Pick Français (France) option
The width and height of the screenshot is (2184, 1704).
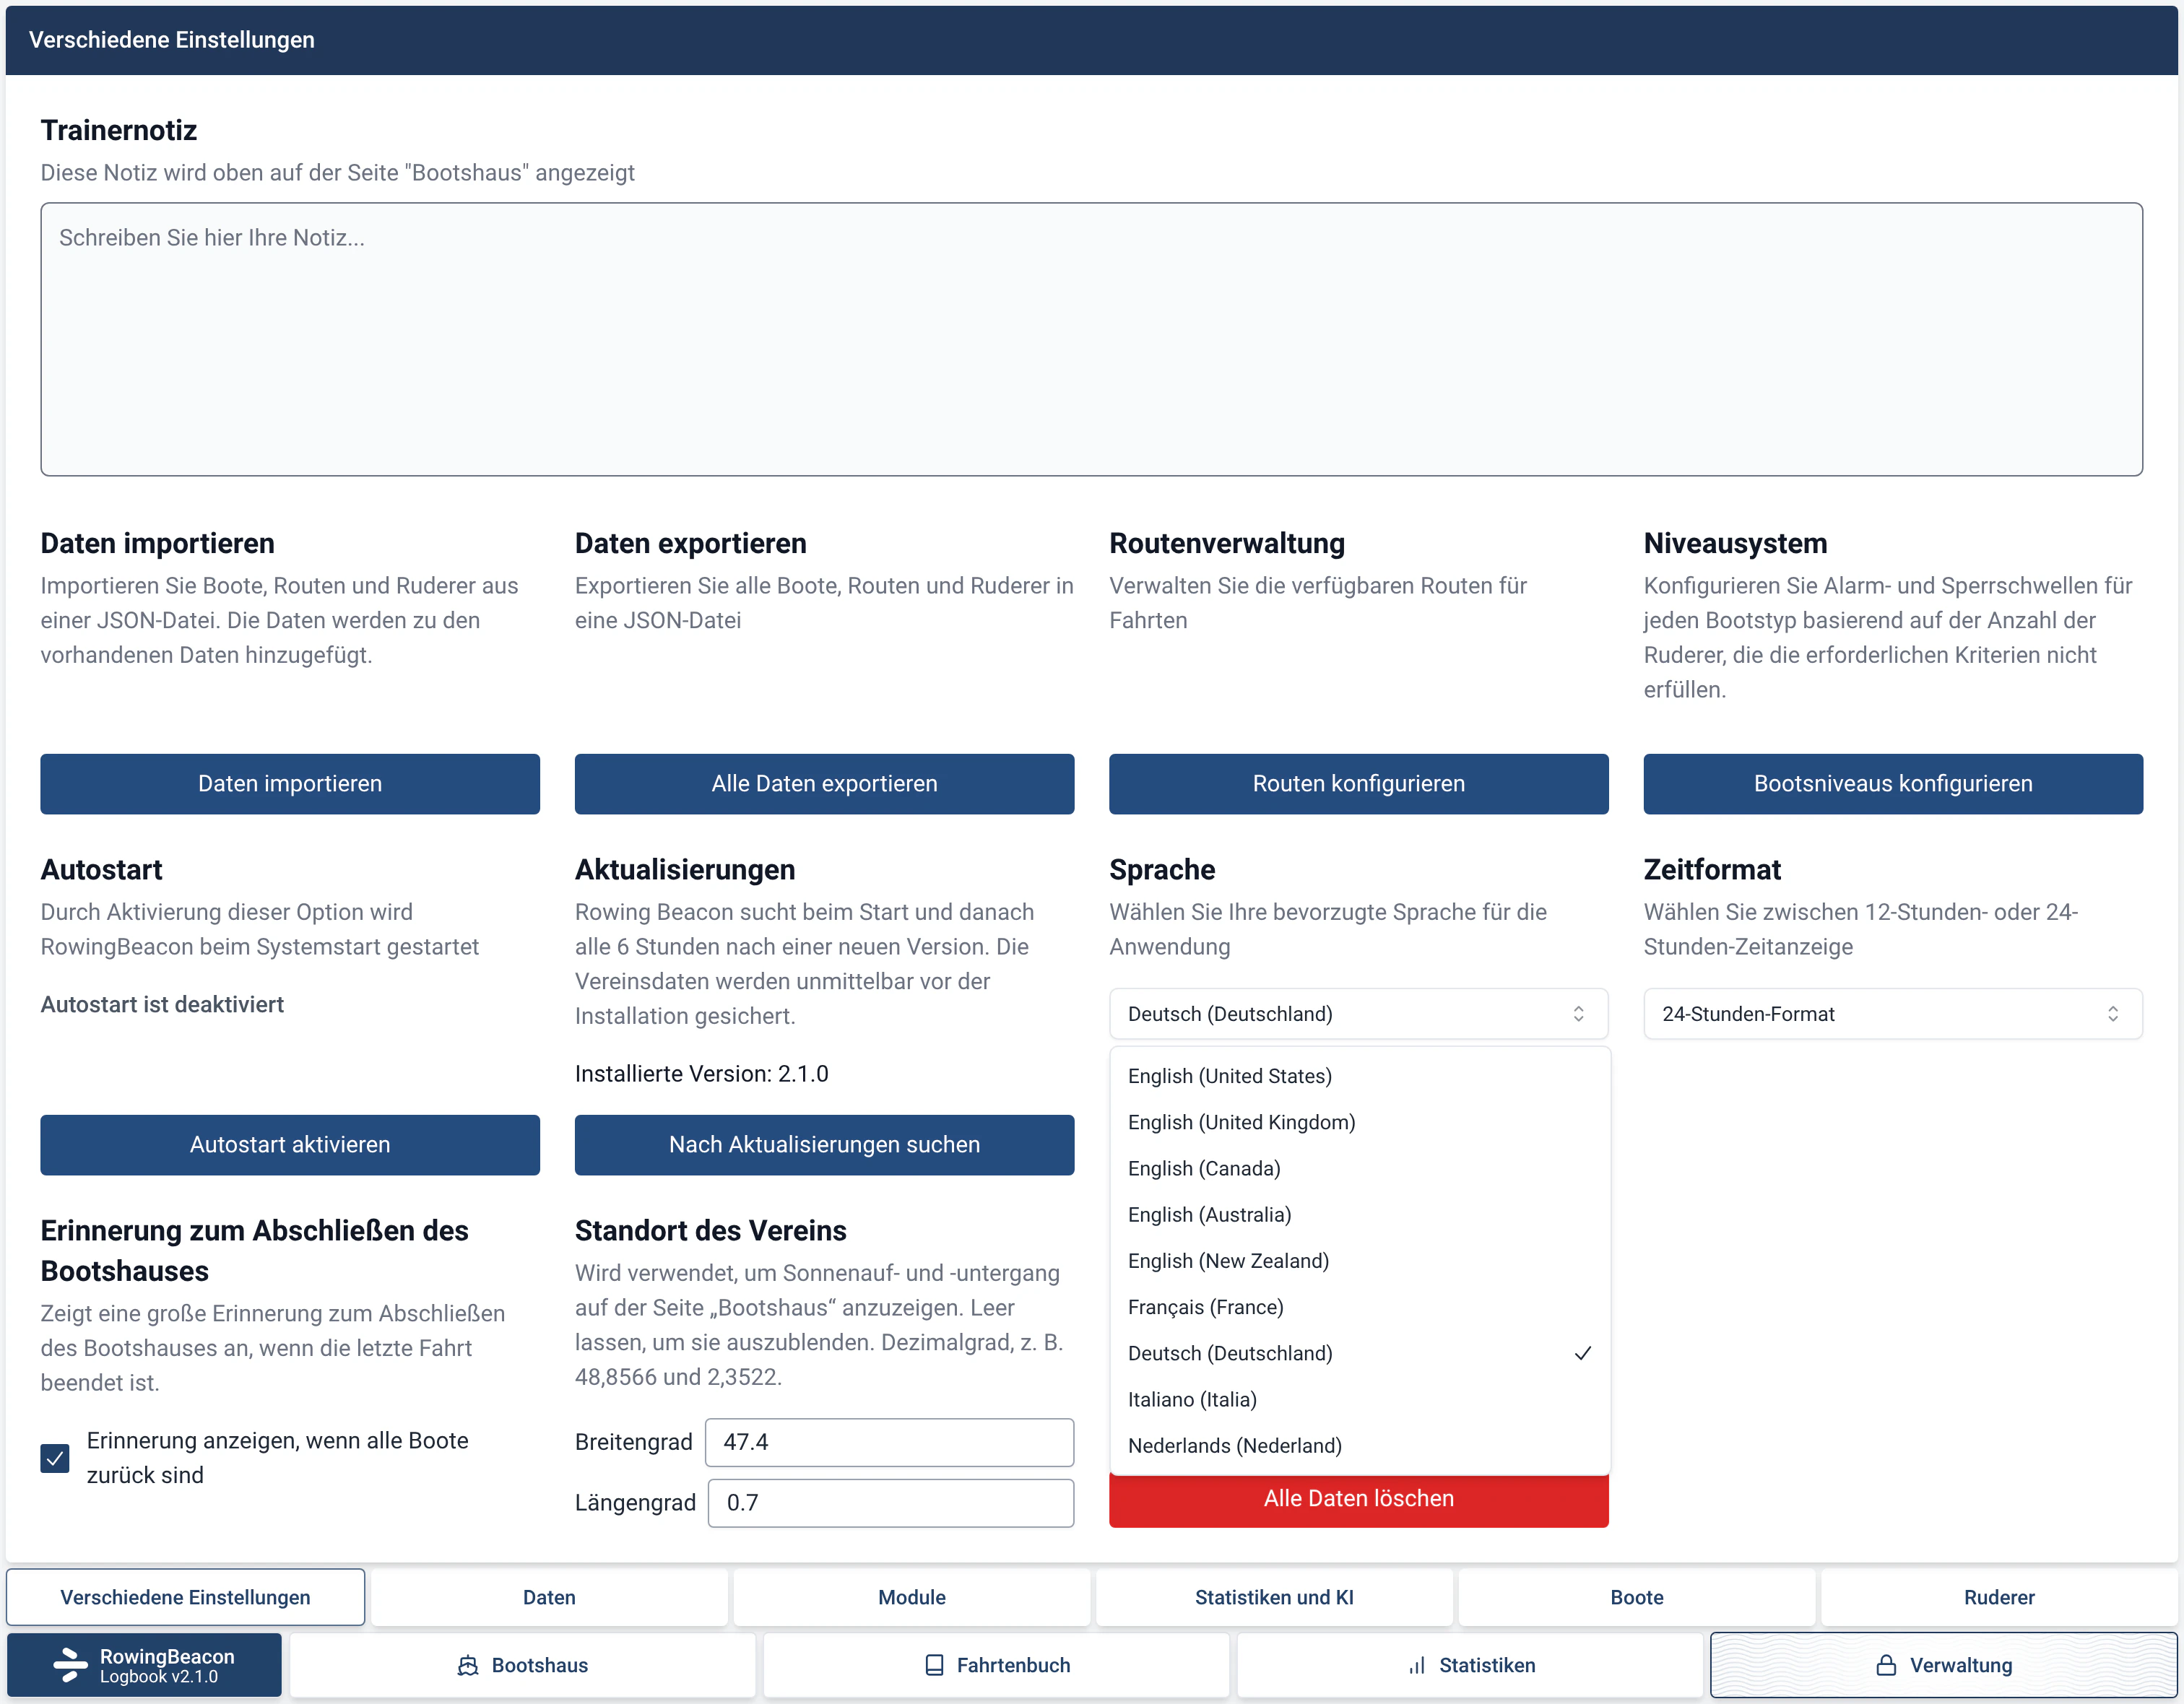(x=1360, y=1307)
